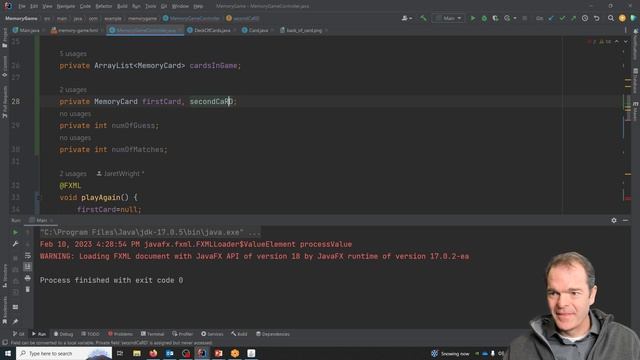This screenshot has width=640, height=360.
Task: Click the wrench icon in run panel
Action: coord(16,244)
